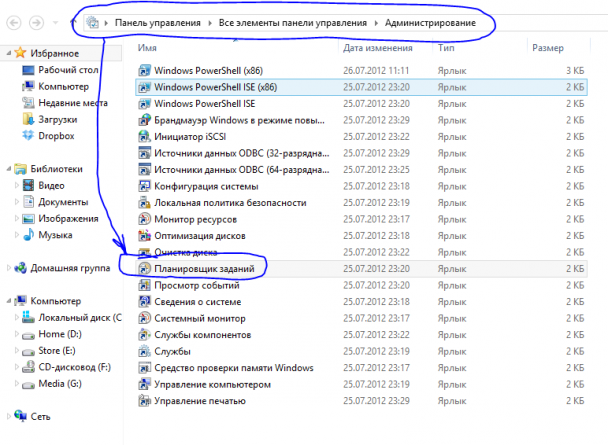Collapse the Избранное tree section
608x445 pixels.
pos(9,53)
